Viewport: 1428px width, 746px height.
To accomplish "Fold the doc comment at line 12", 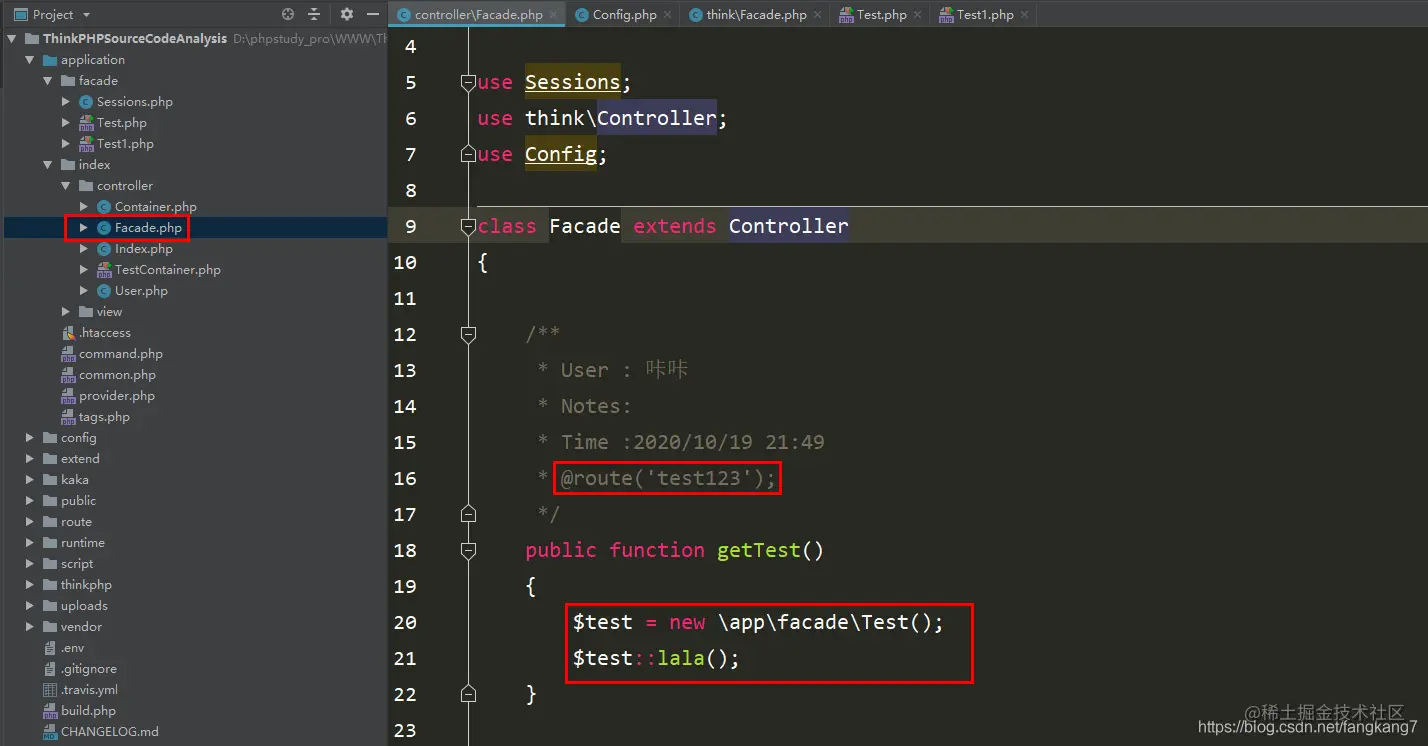I will (x=468, y=335).
